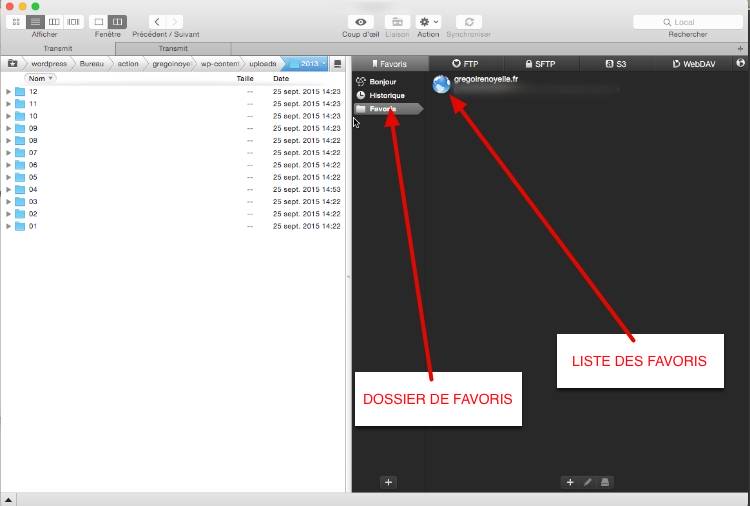The height and width of the screenshot is (506, 750).
Task: Navigate to action in path bar
Action: point(128,64)
